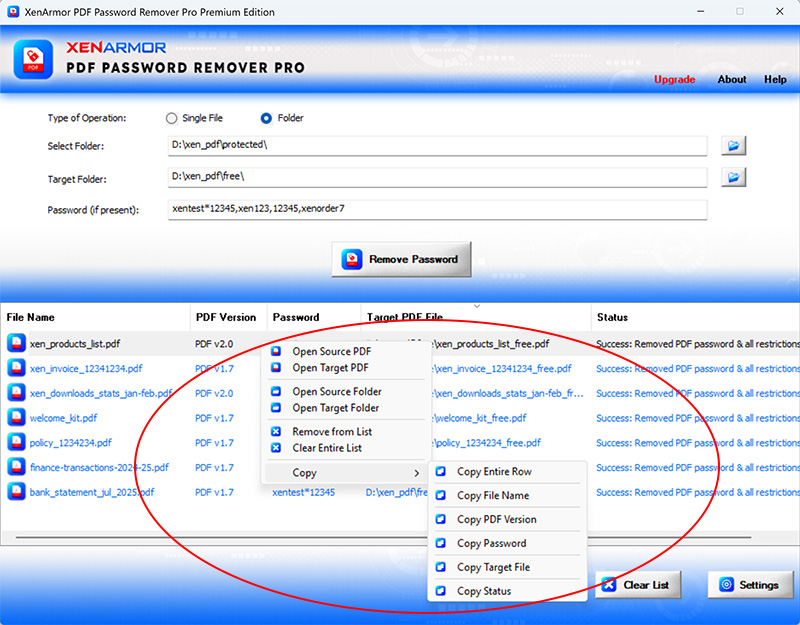This screenshot has height=625, width=800.
Task: Select the welcome_kit.pdf file name
Action: click(x=63, y=418)
